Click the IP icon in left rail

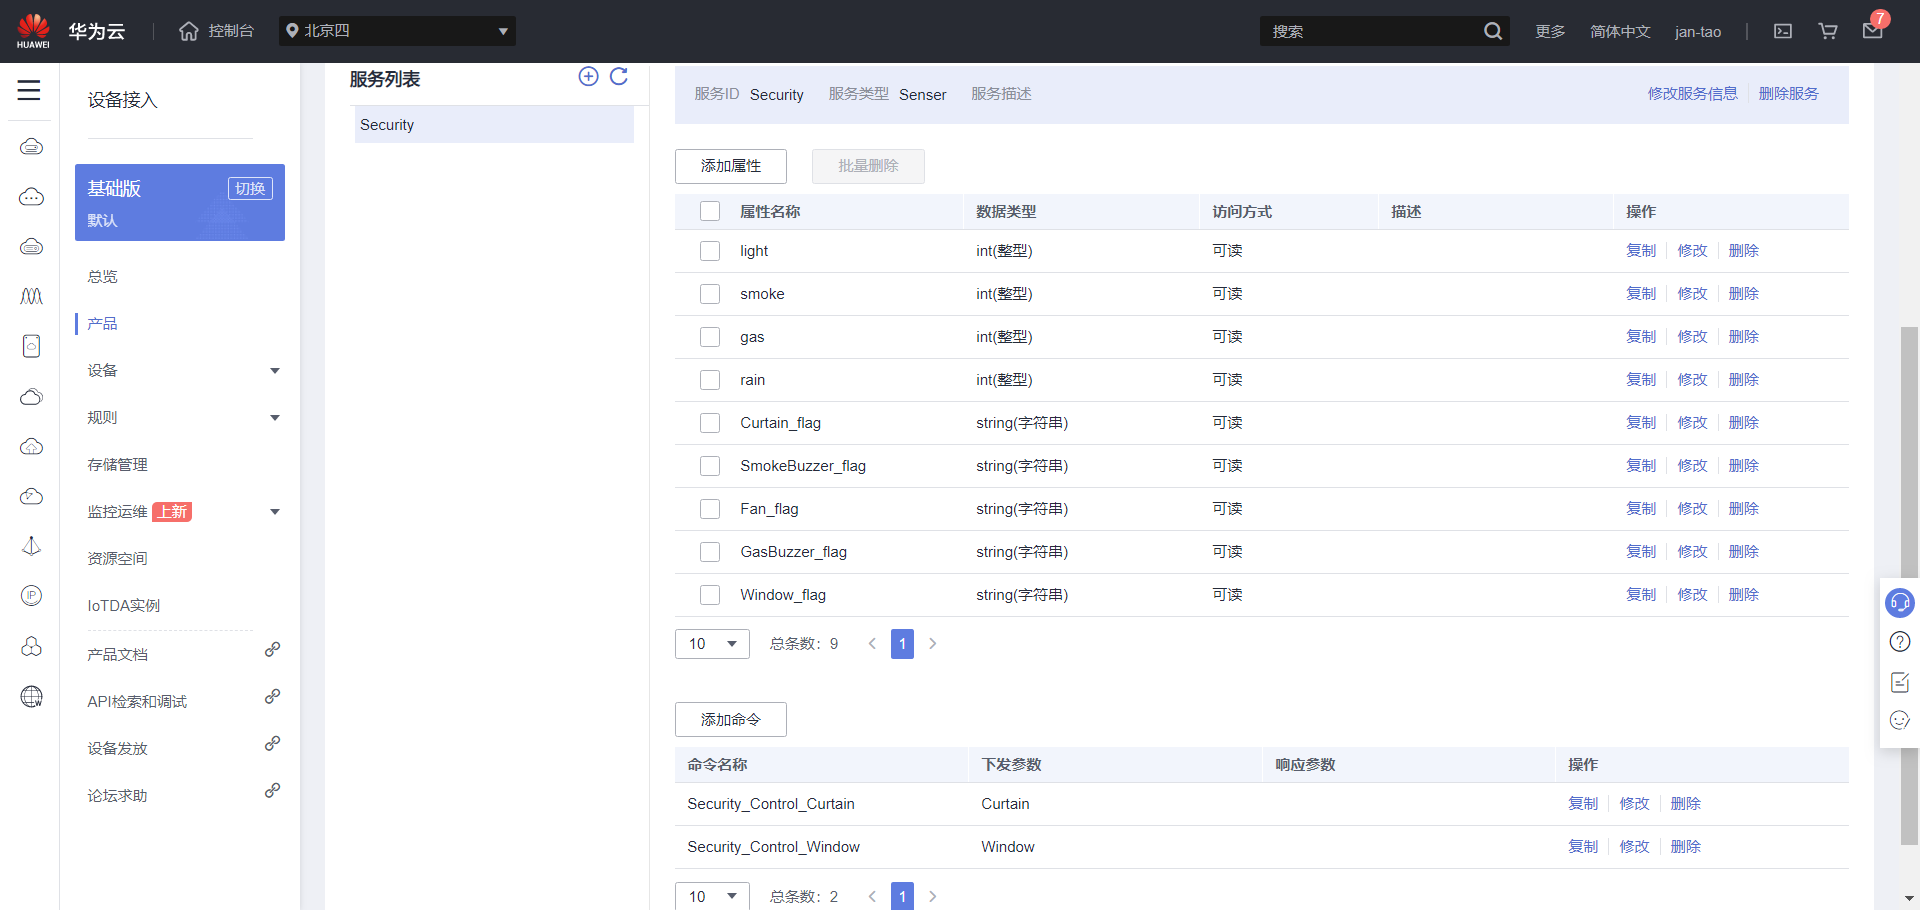click(32, 596)
